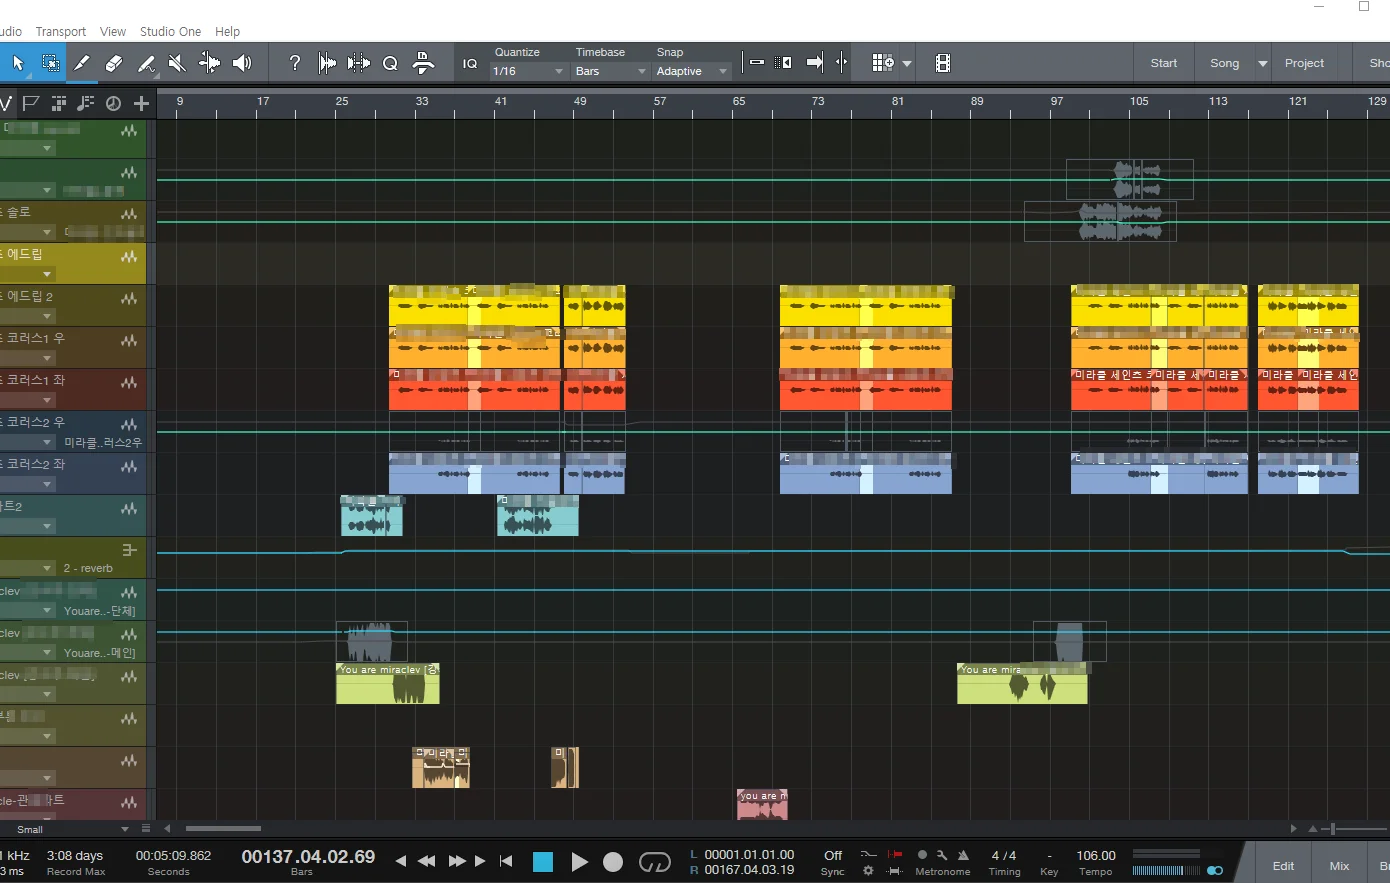
Task: Click waveform icon on 코러스1 우 track
Action: click(x=129, y=340)
